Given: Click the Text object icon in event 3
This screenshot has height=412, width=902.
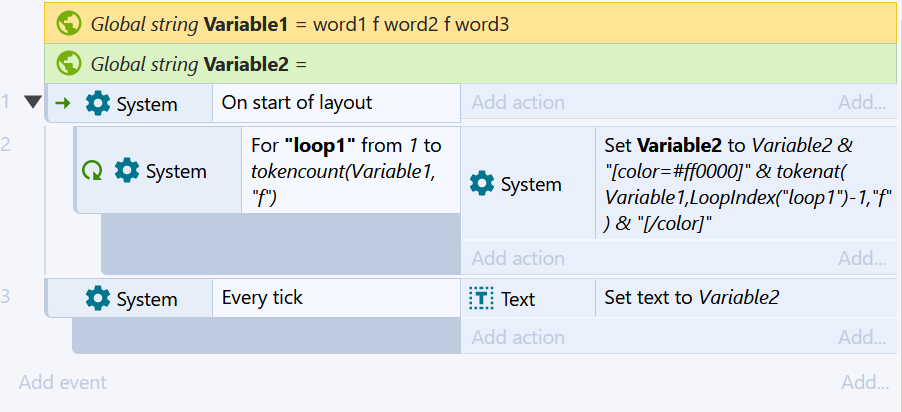Looking at the screenshot, I should [x=481, y=298].
